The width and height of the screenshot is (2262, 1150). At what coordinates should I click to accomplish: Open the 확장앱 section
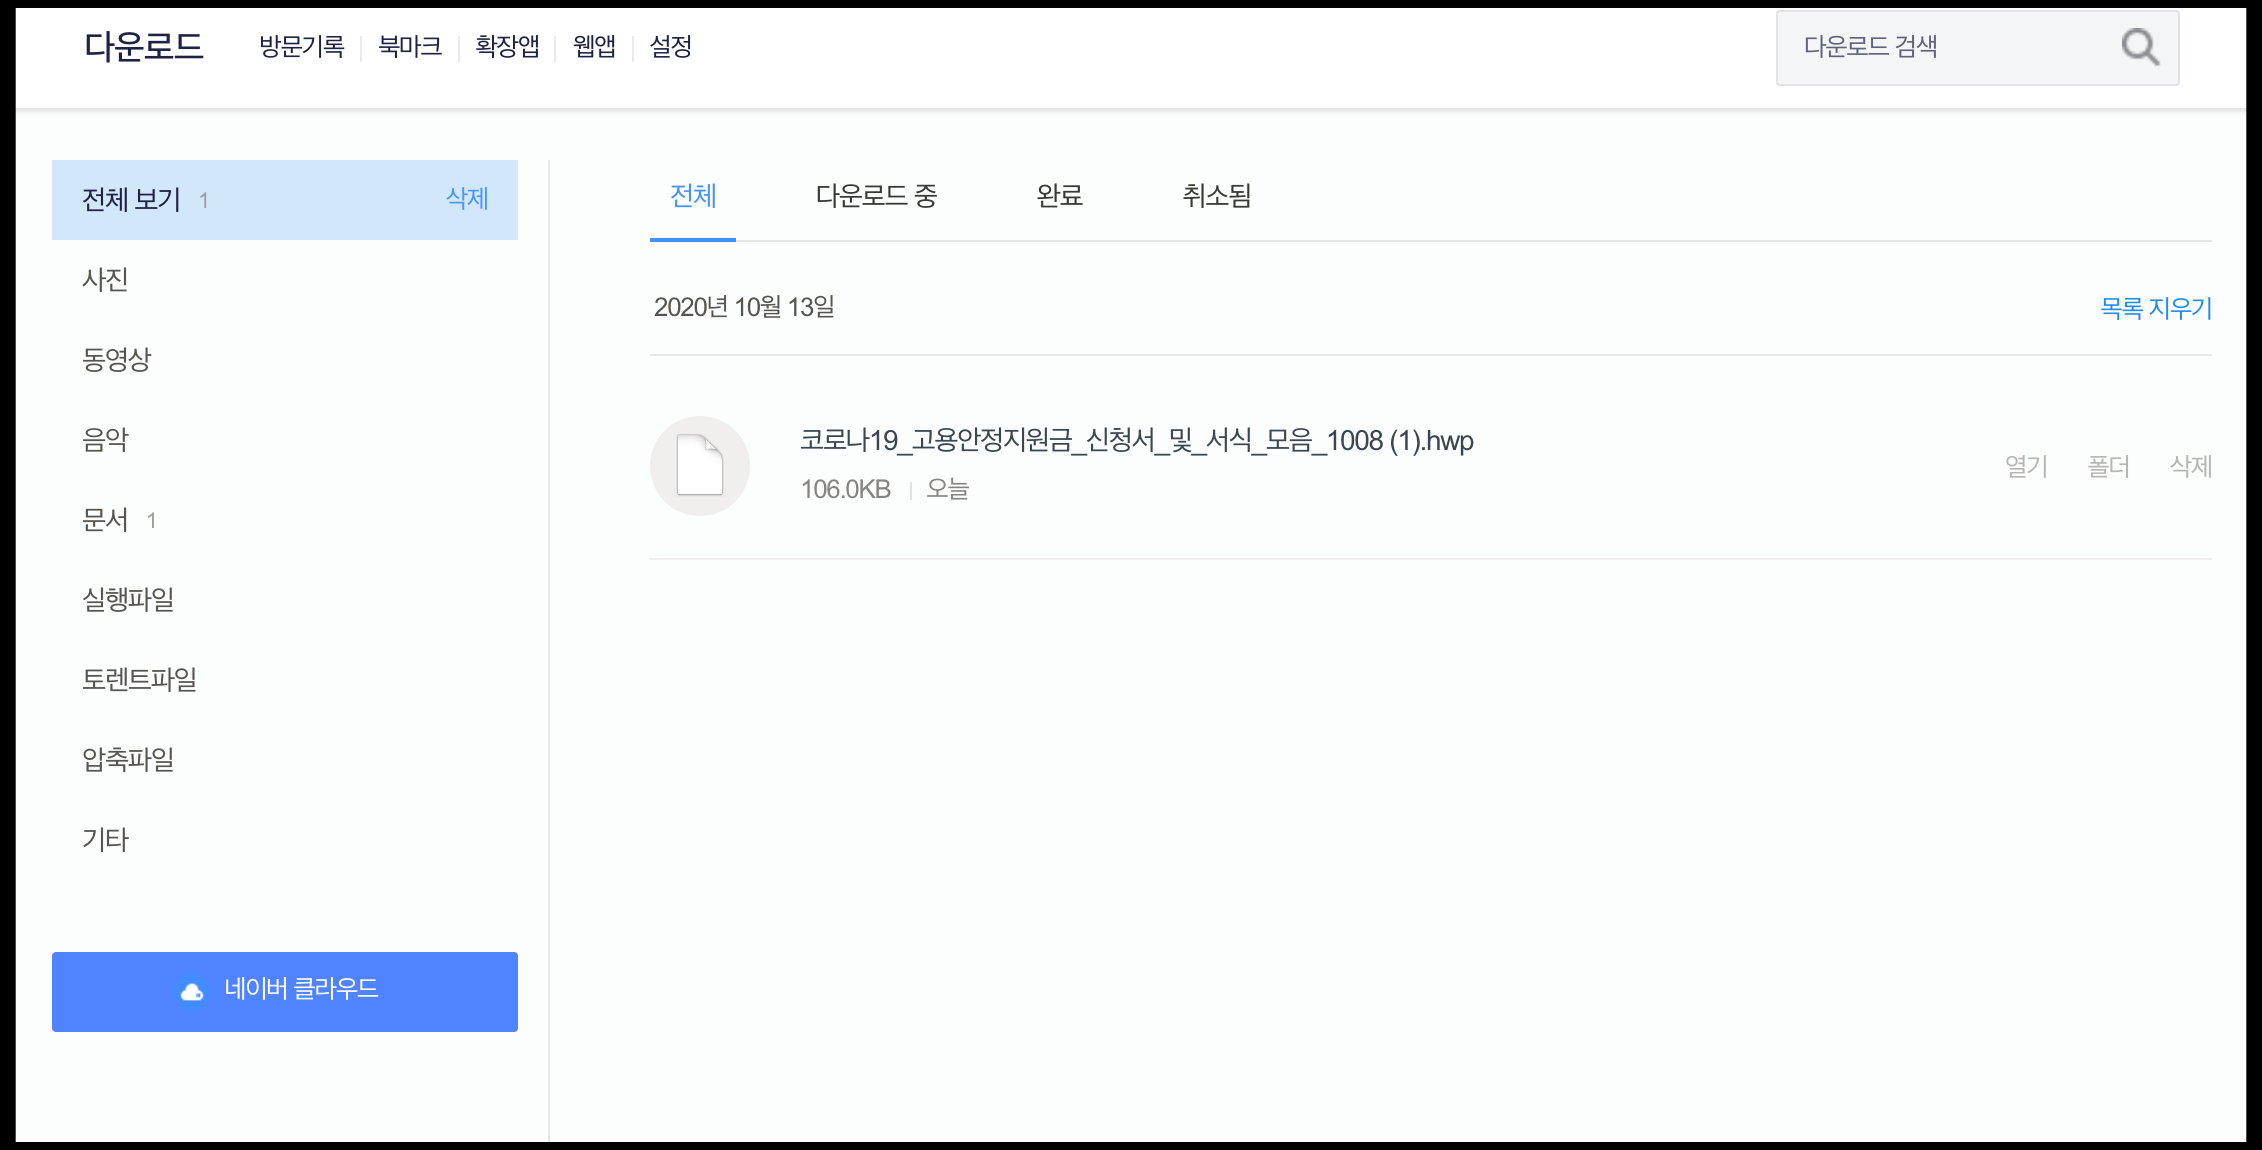[507, 47]
